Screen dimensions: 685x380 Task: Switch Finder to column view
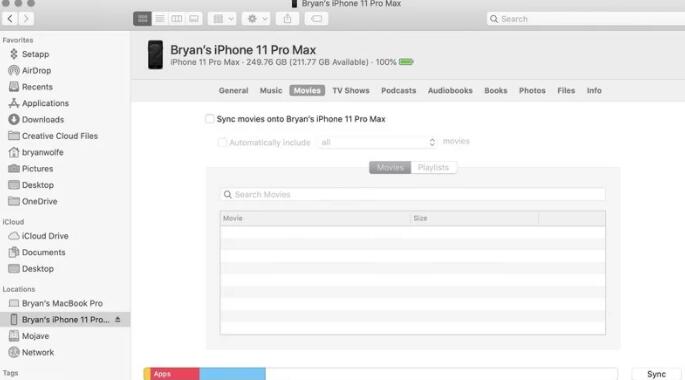177,19
